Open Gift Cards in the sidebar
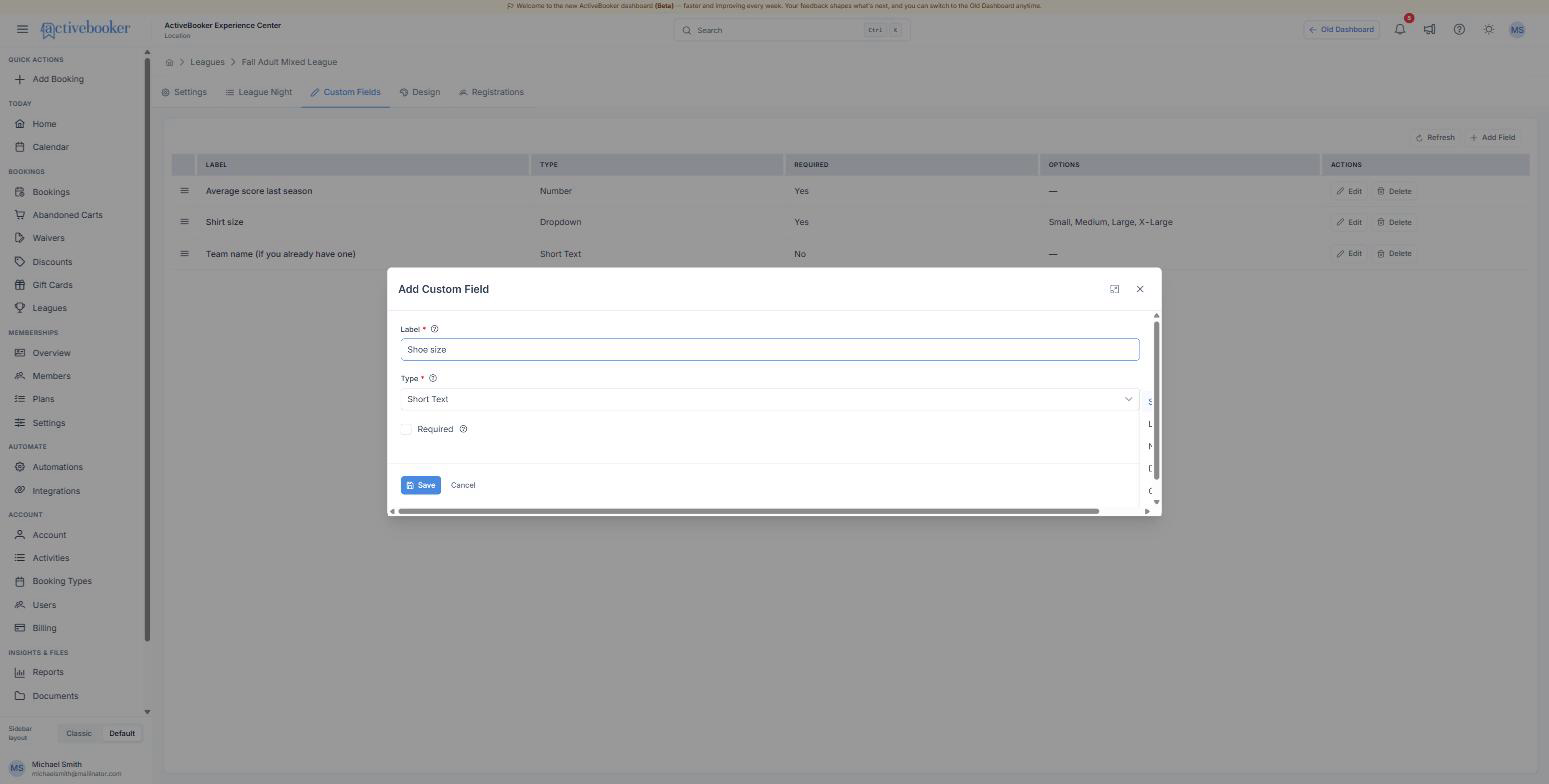The height and width of the screenshot is (784, 1549). 52,285
